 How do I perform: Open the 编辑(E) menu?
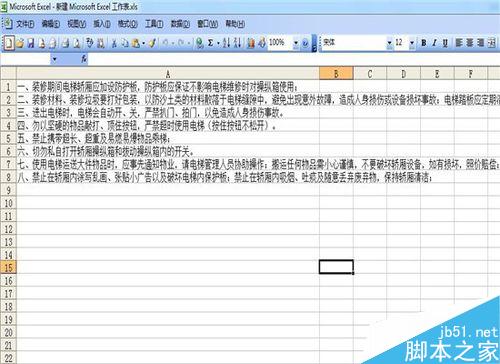click(x=51, y=24)
